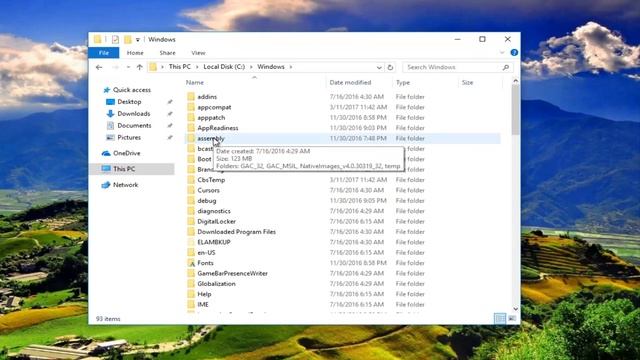Select the Downloaded Program Files folder name
Image resolution: width=640 pixels, height=360 pixels.
(236, 231)
